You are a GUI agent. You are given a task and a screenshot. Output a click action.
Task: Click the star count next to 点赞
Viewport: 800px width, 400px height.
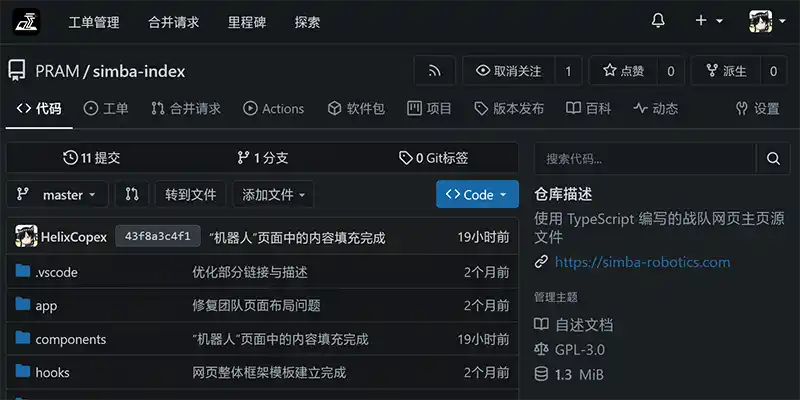[671, 70]
